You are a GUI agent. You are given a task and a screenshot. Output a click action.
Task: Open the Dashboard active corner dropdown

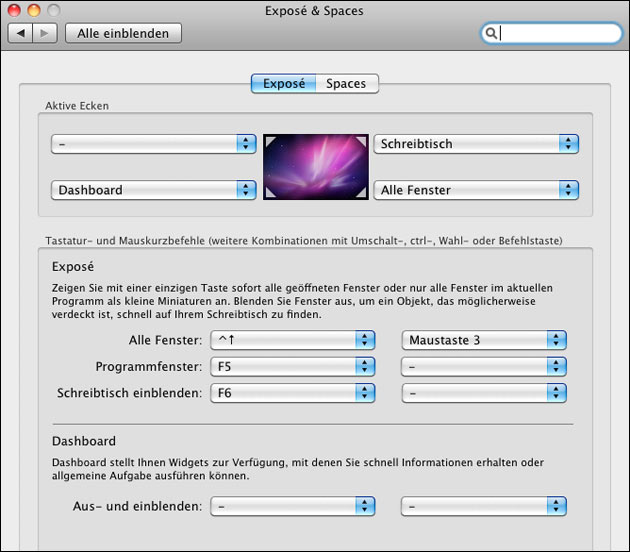tap(154, 190)
